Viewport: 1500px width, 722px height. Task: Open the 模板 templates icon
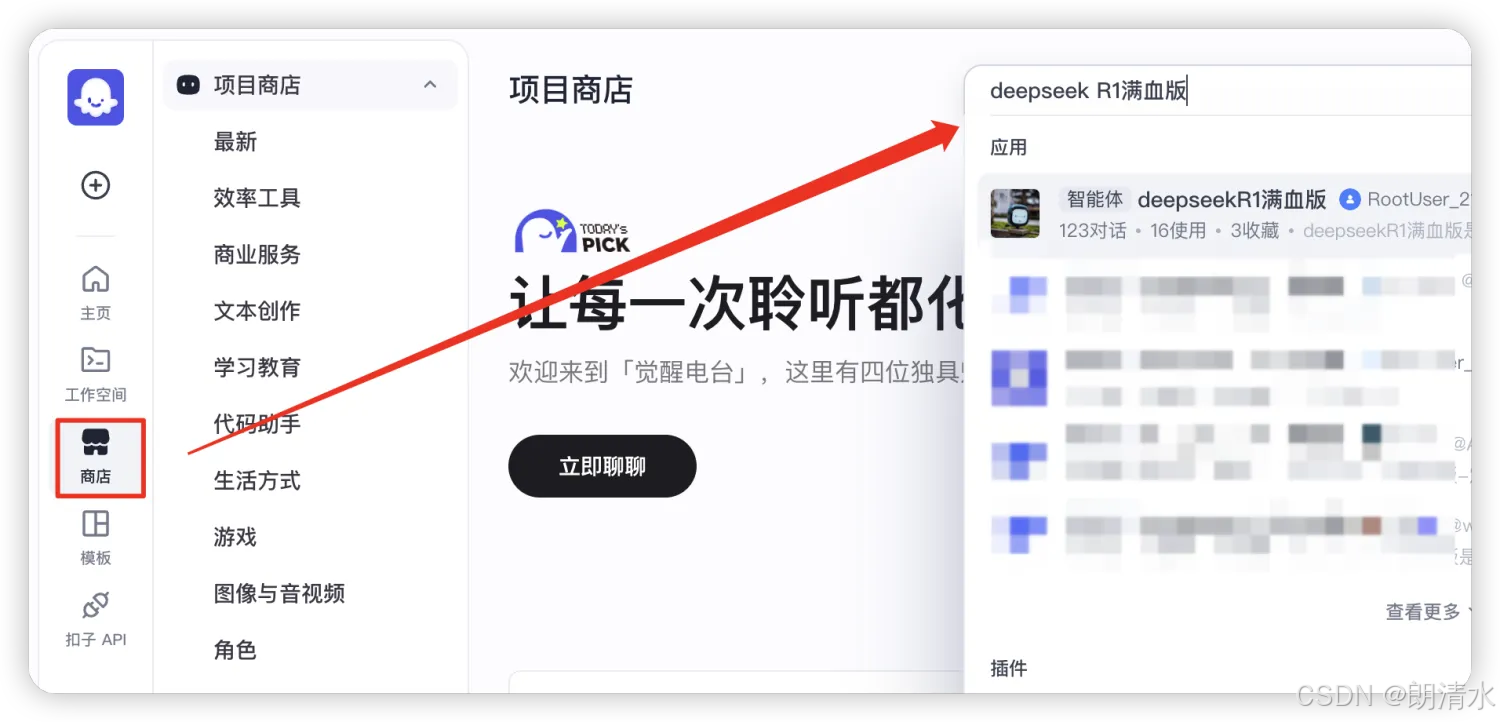point(96,524)
